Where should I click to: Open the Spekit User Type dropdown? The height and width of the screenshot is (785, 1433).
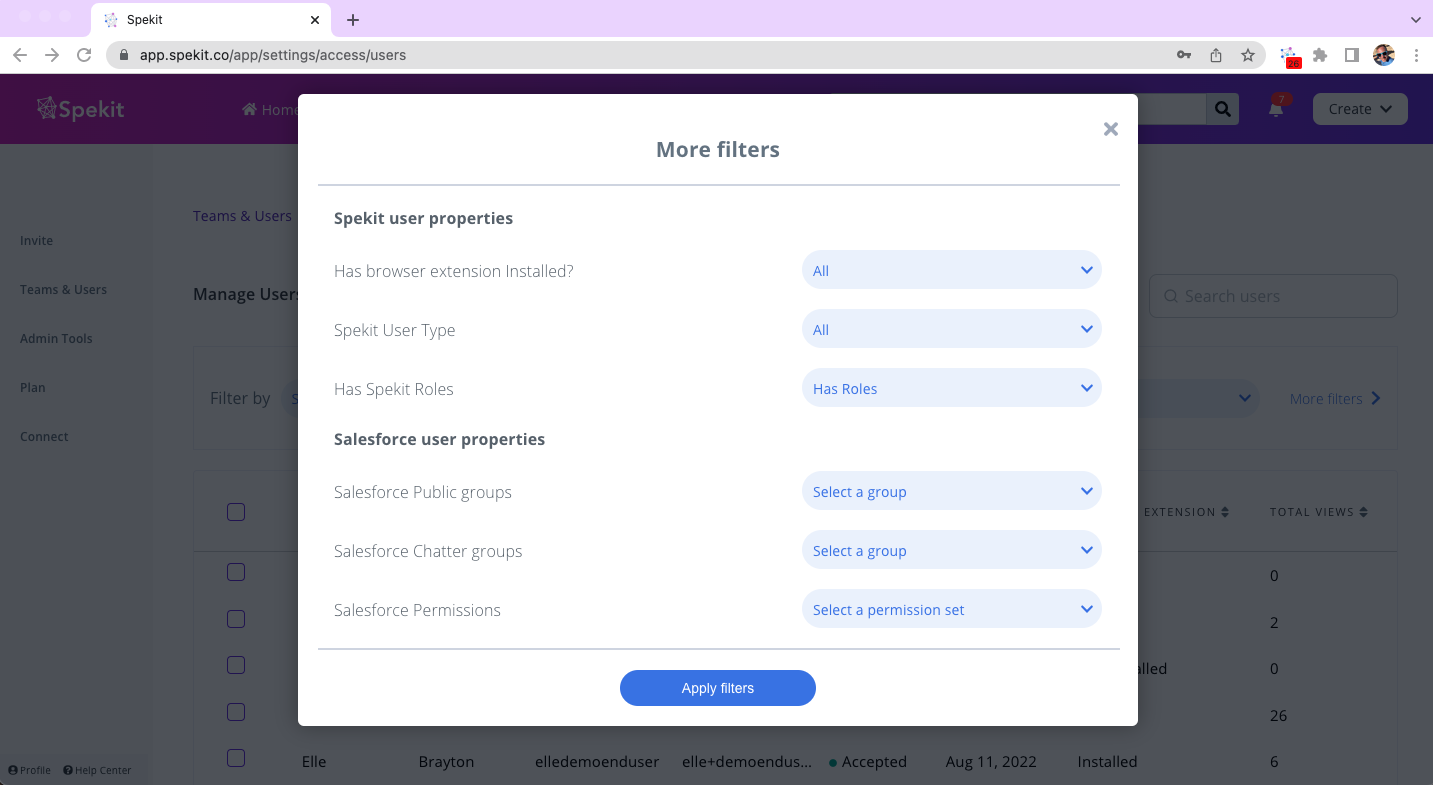pos(951,329)
